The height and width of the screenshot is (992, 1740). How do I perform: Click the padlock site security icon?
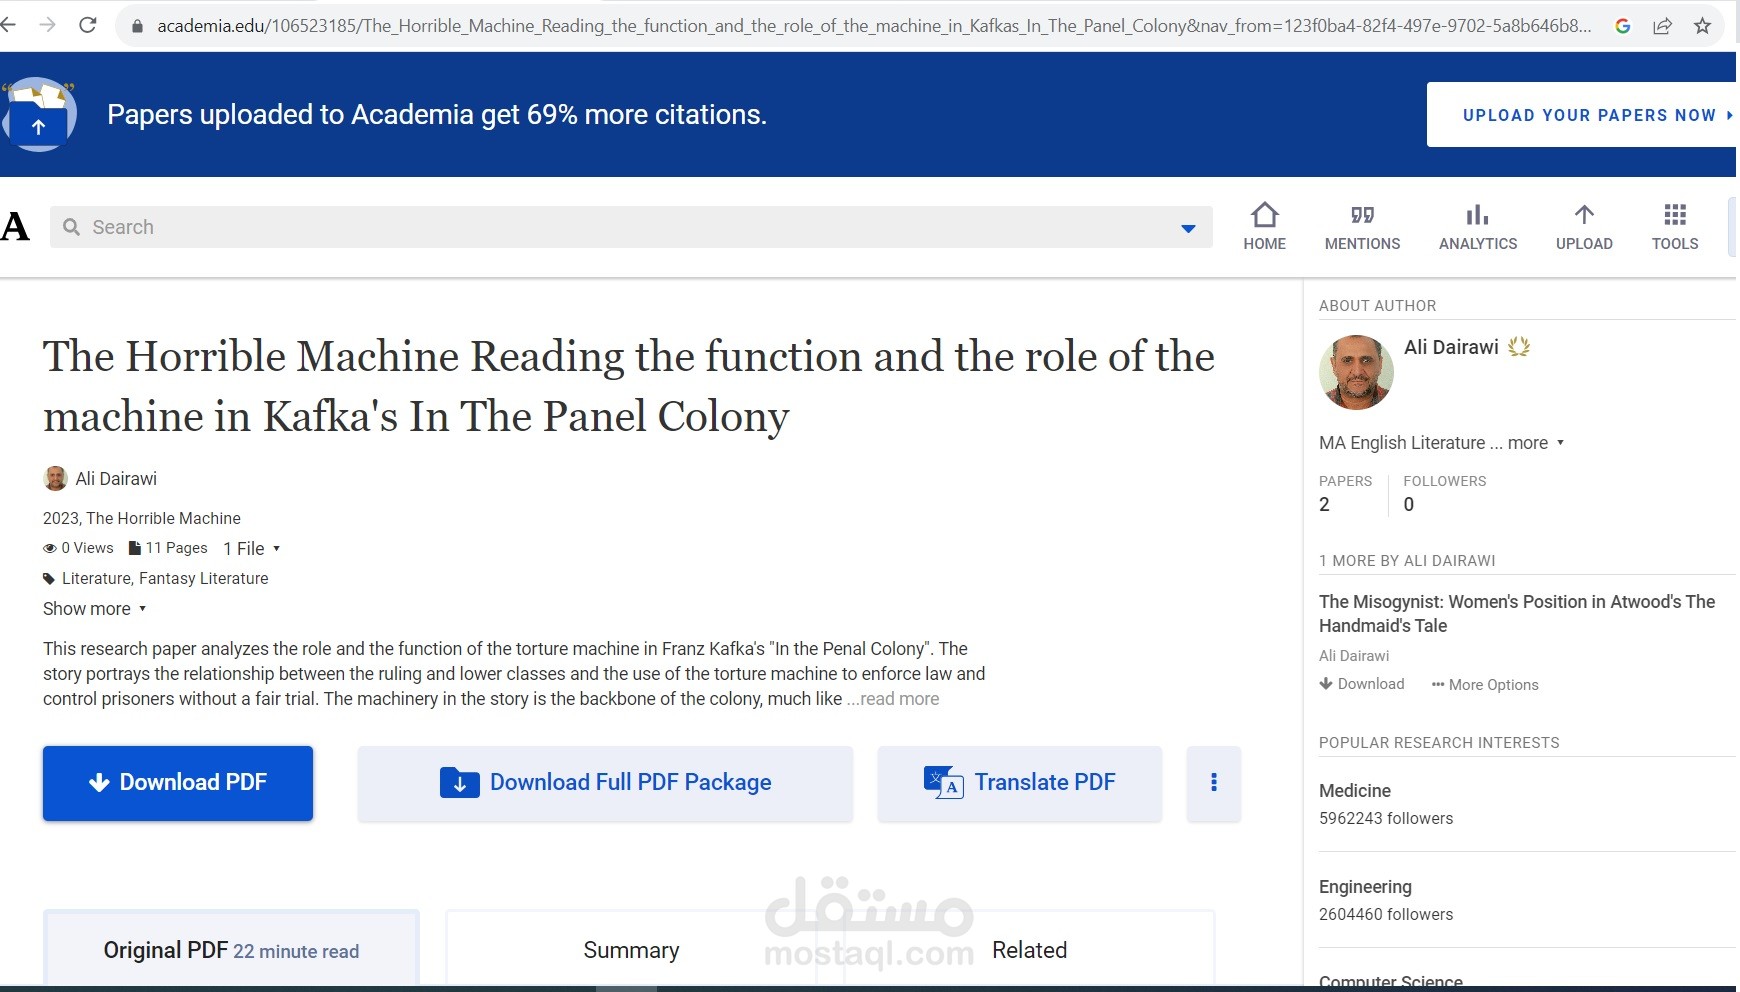(x=138, y=26)
